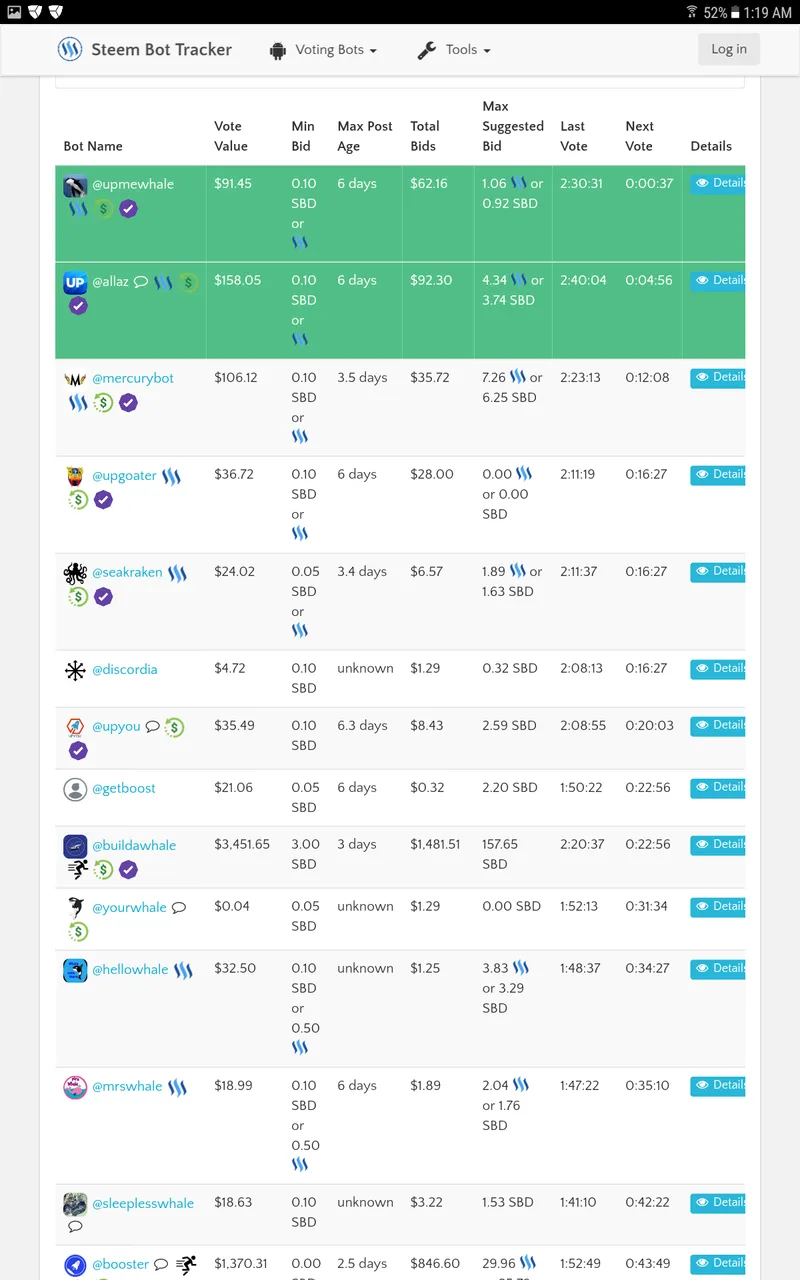Image resolution: width=800 pixels, height=1280 pixels.
Task: Click the purple verified badge under @mercurybot
Action: coord(128,403)
